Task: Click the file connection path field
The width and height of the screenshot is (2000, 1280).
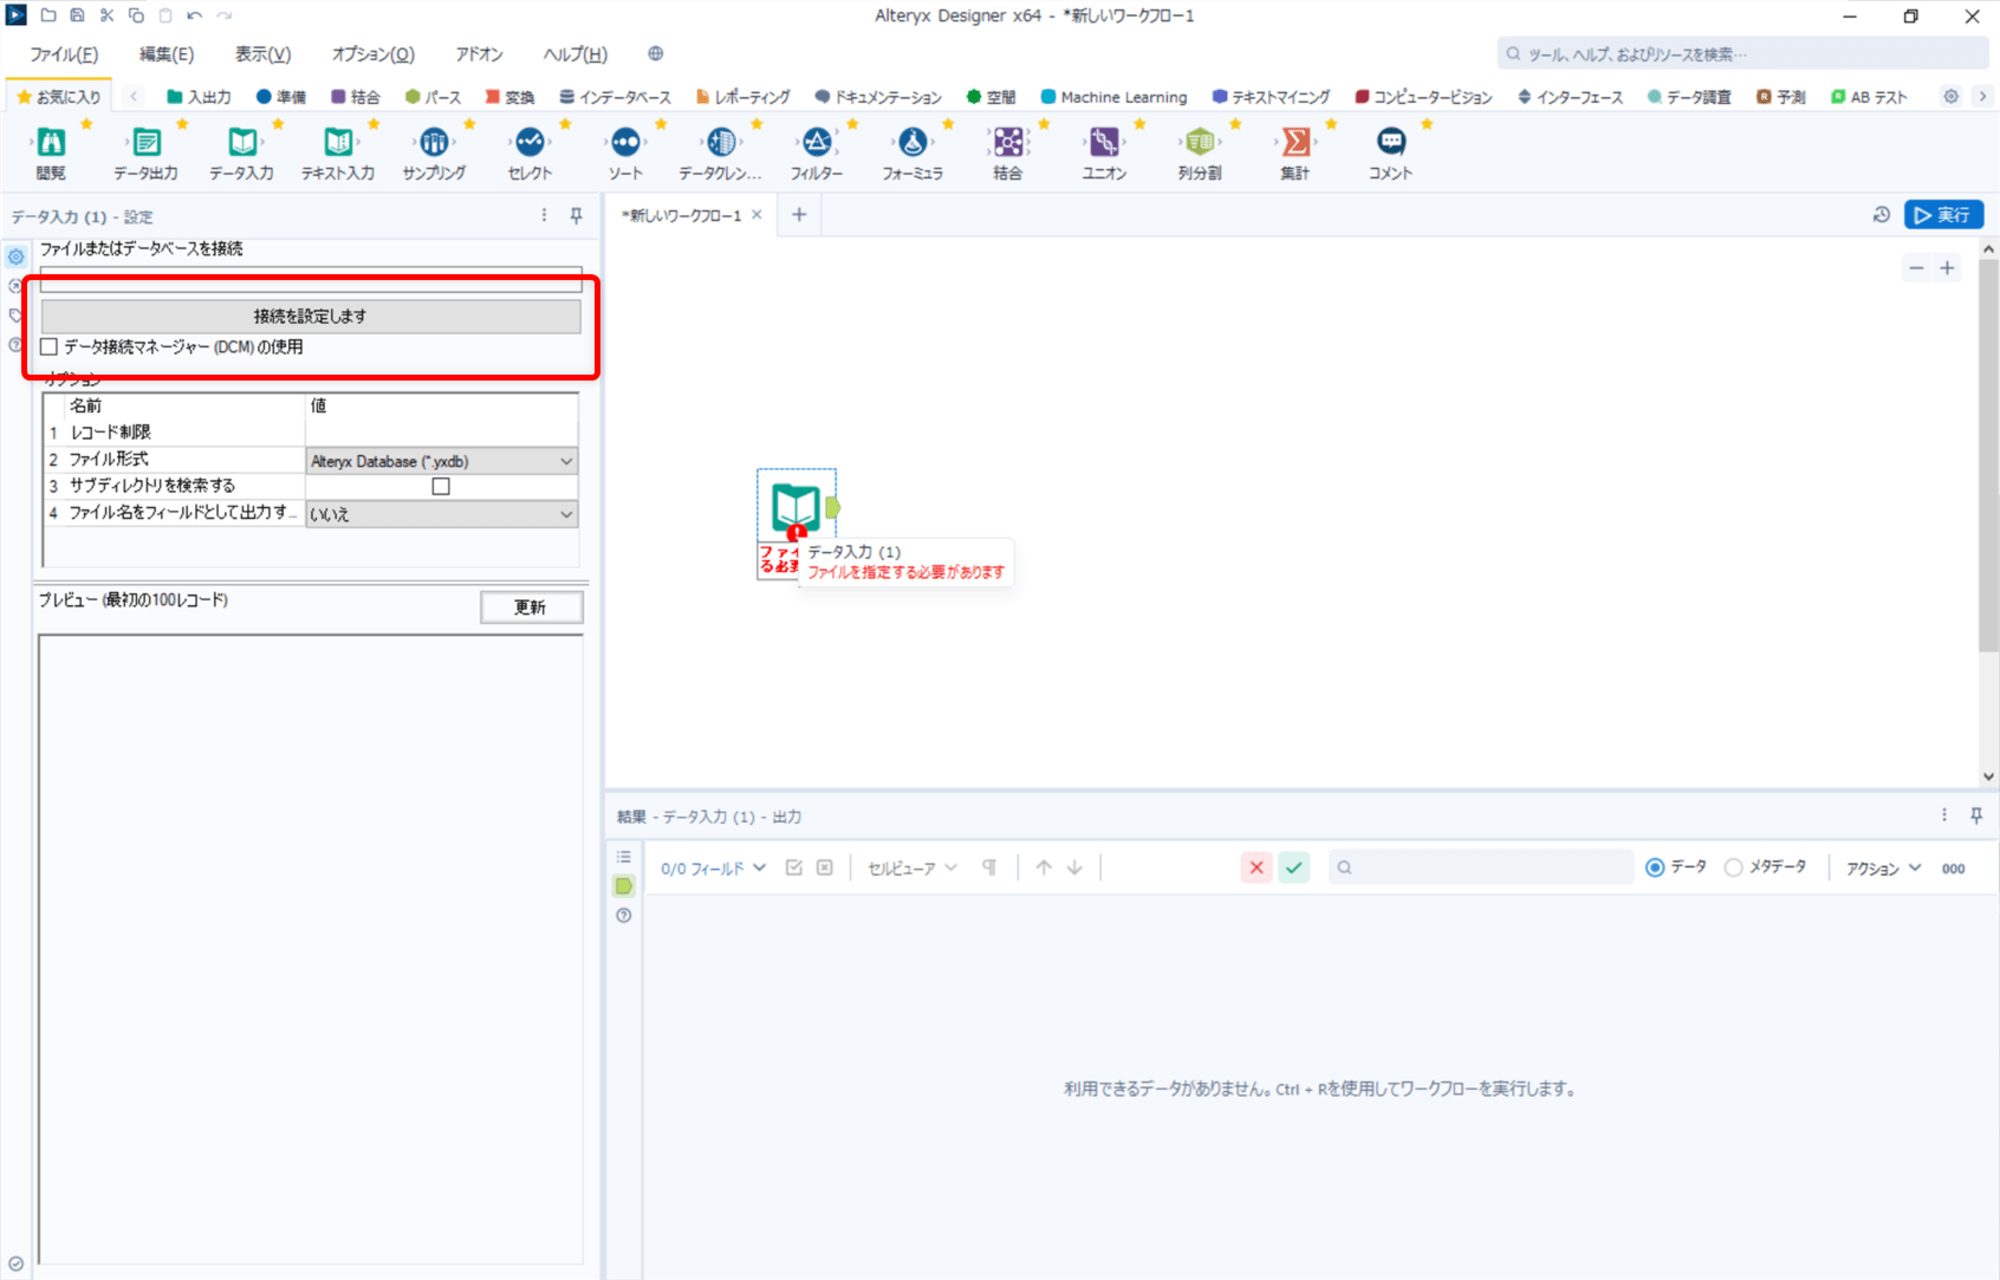Action: (x=311, y=280)
